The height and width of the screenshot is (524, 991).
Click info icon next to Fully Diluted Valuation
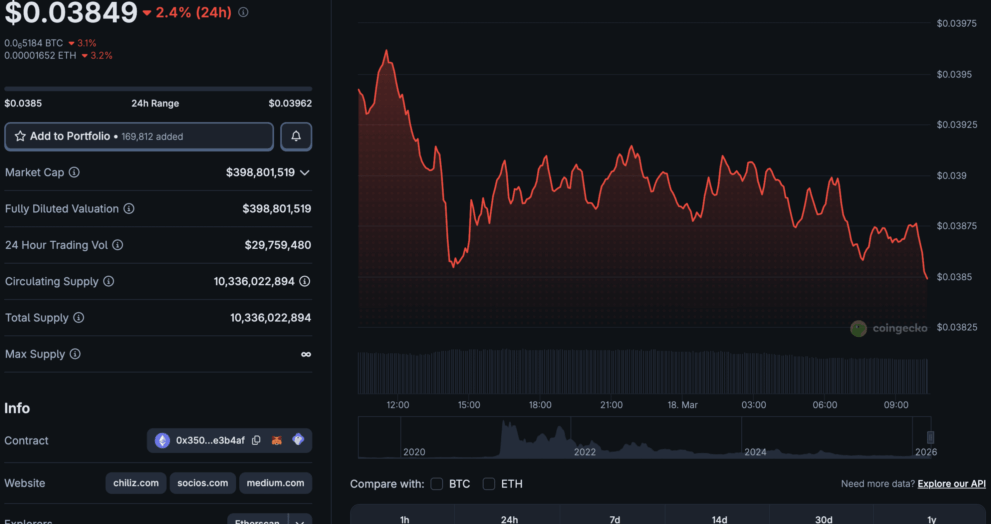(129, 209)
